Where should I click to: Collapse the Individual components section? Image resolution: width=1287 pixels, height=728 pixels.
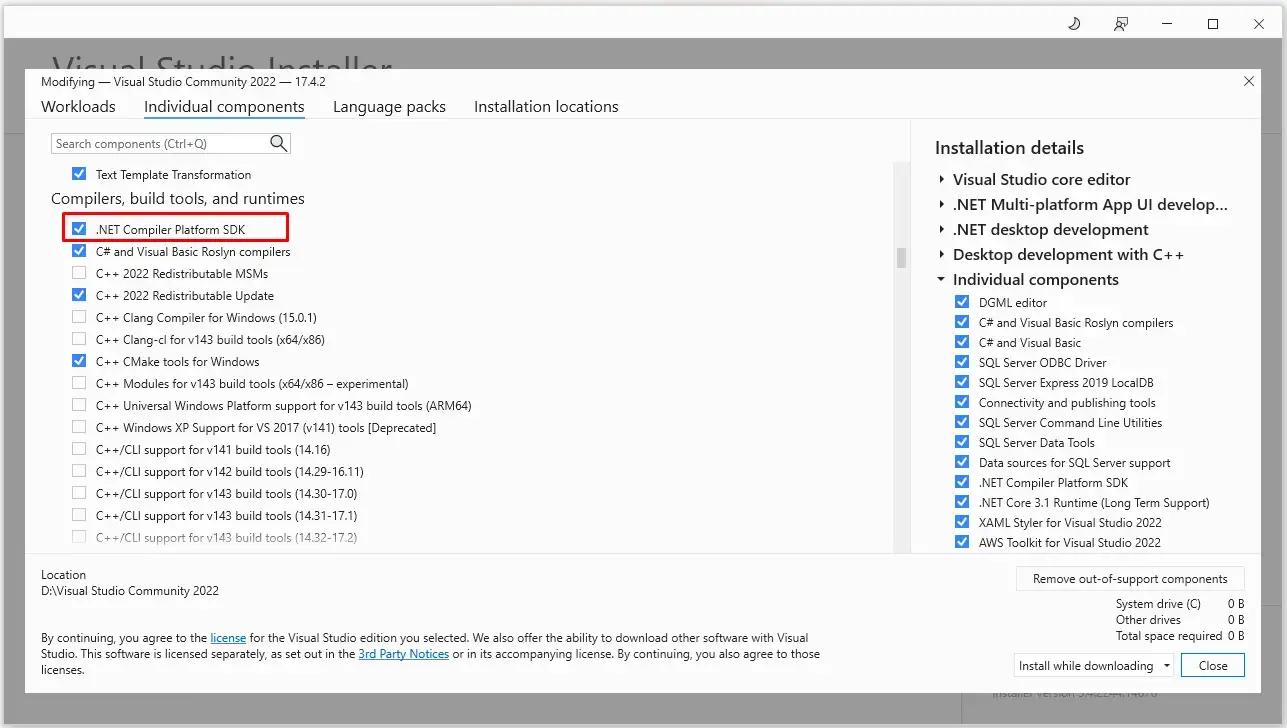point(942,280)
